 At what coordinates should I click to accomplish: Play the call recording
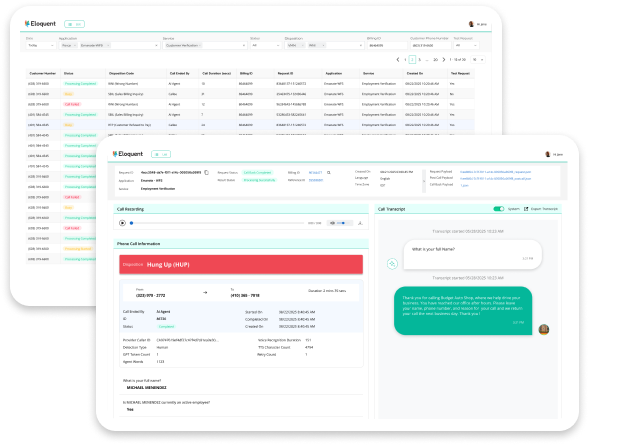click(122, 223)
